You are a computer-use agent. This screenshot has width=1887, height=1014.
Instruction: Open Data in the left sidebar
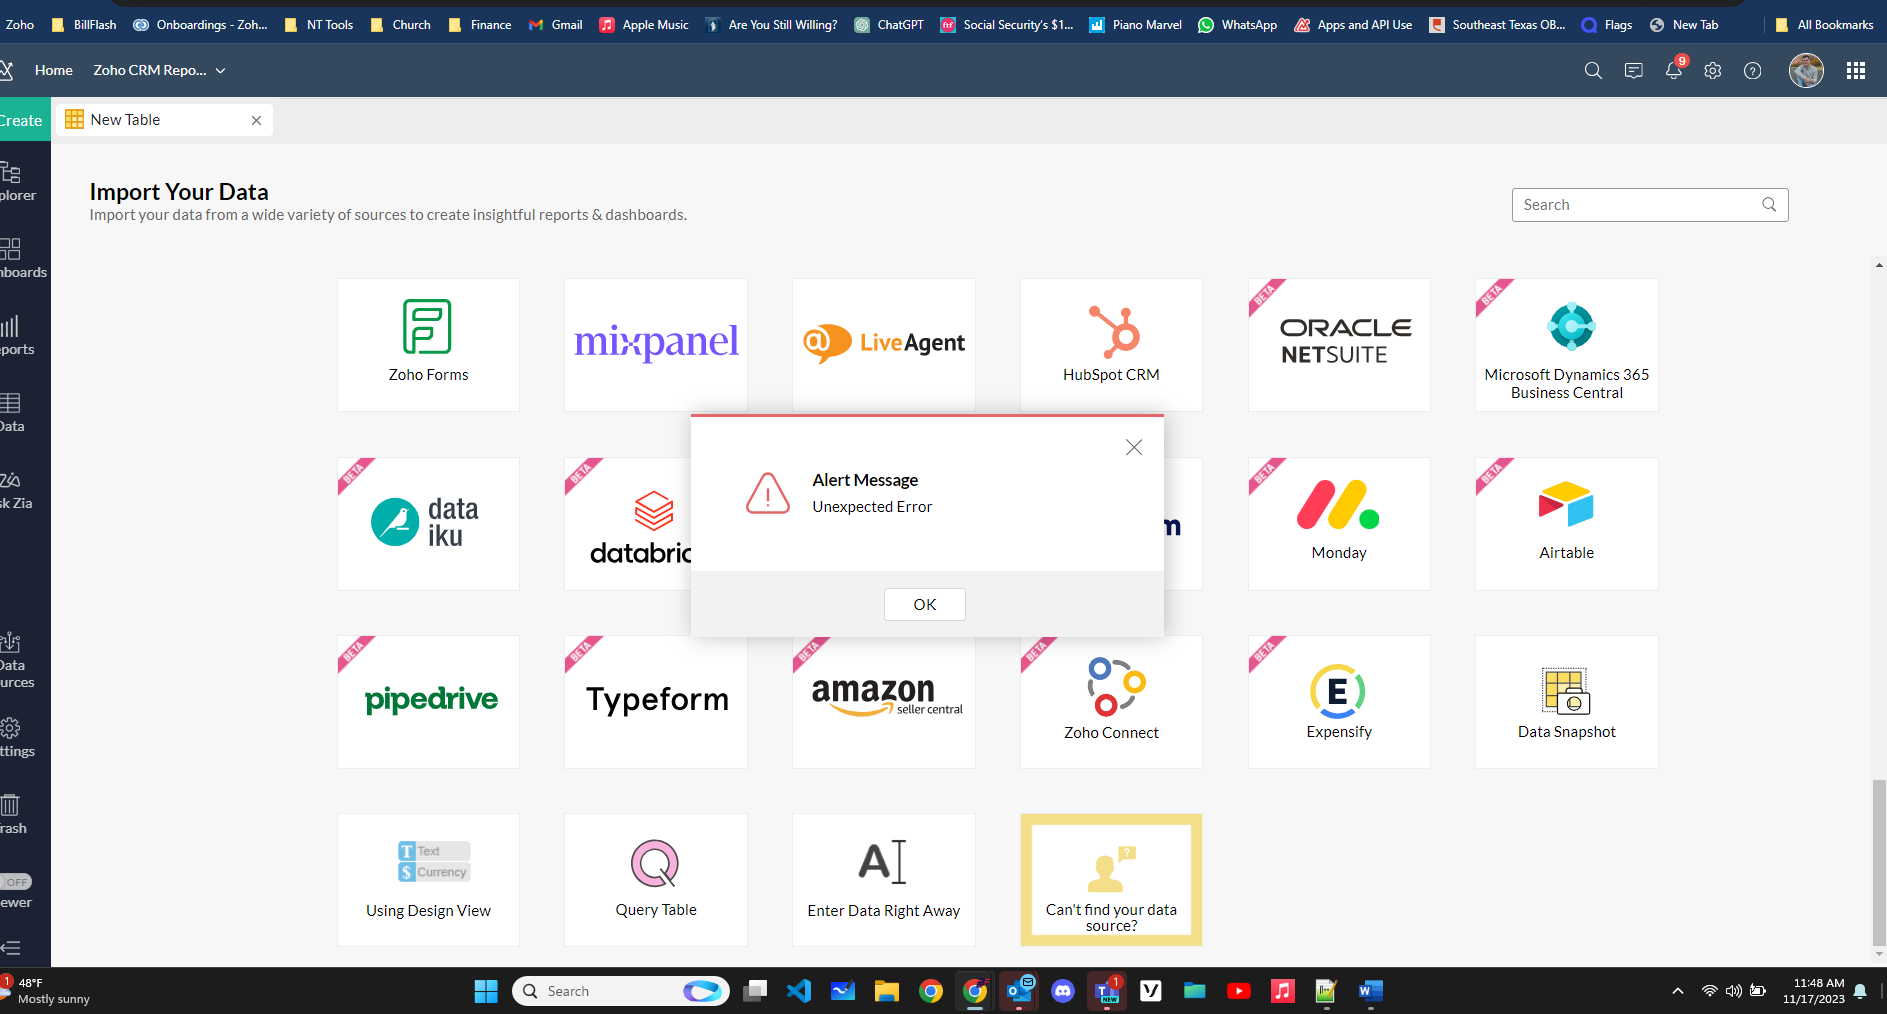pos(12,412)
